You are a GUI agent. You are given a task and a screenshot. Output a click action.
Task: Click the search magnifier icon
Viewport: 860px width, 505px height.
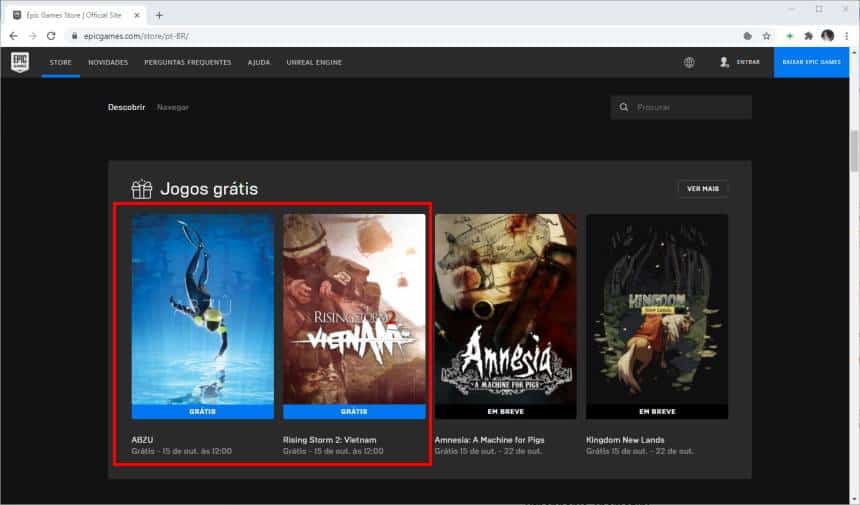[x=624, y=107]
